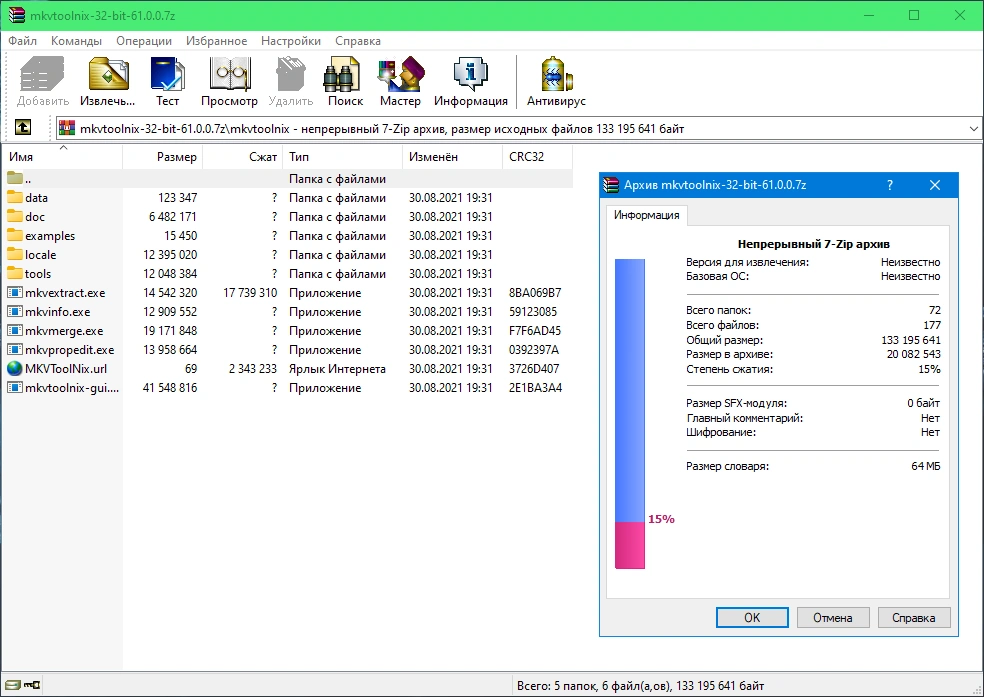Click size value 41 548 816
The image size is (984, 697).
coord(170,388)
